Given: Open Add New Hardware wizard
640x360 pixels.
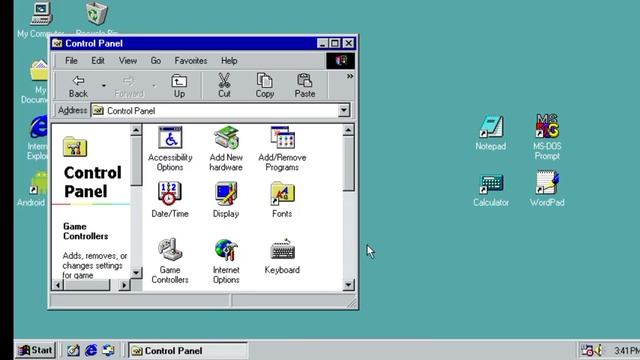Looking at the screenshot, I should (x=226, y=149).
